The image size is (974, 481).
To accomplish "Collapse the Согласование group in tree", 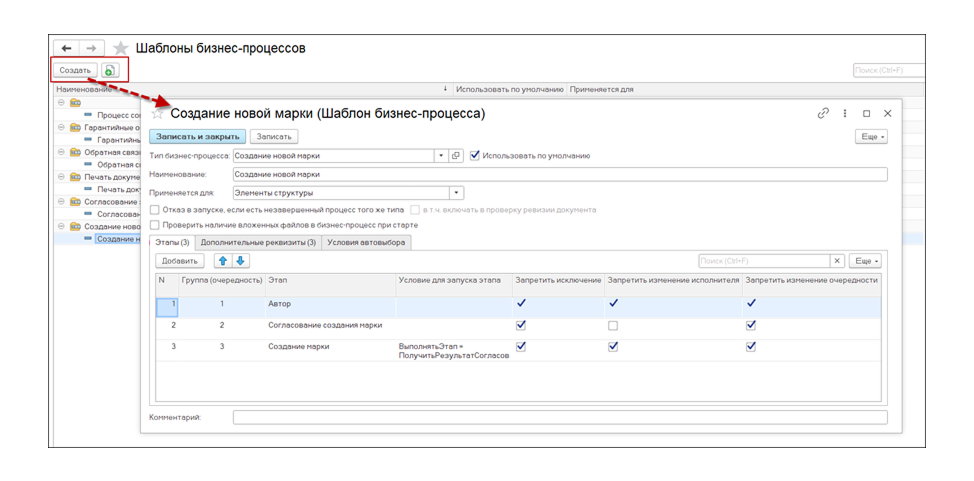I will pyautogui.click(x=61, y=201).
